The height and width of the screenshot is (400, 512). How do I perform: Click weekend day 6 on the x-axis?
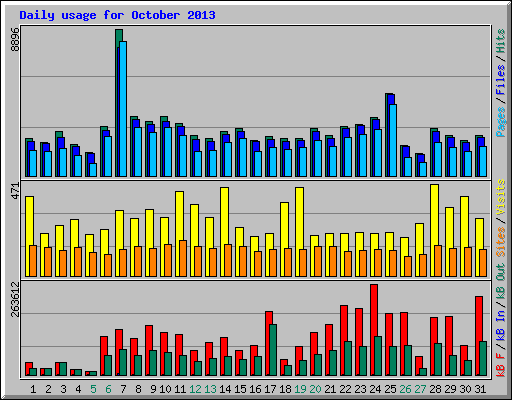108,389
